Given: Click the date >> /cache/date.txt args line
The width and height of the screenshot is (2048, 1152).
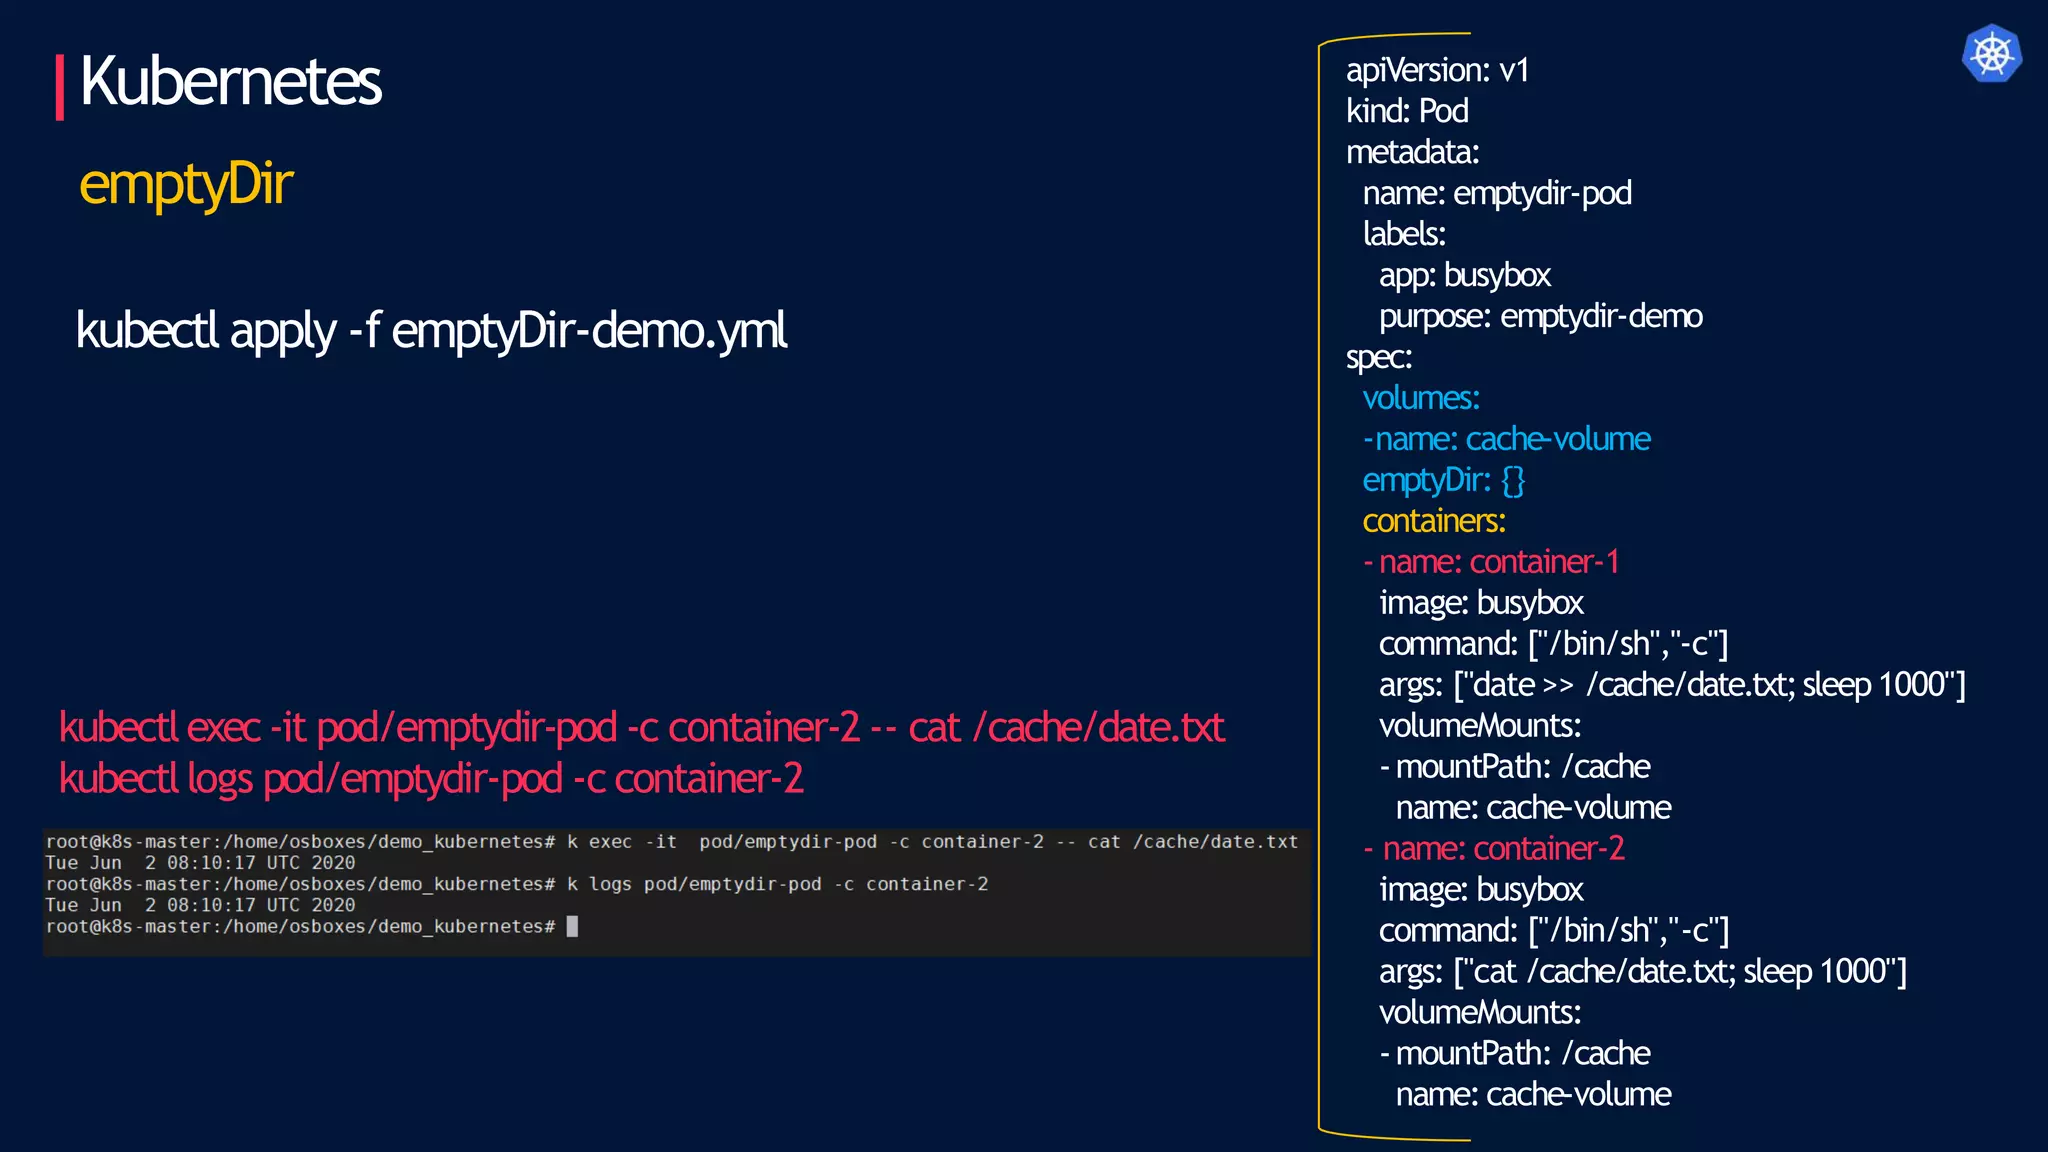Looking at the screenshot, I should [x=1672, y=685].
